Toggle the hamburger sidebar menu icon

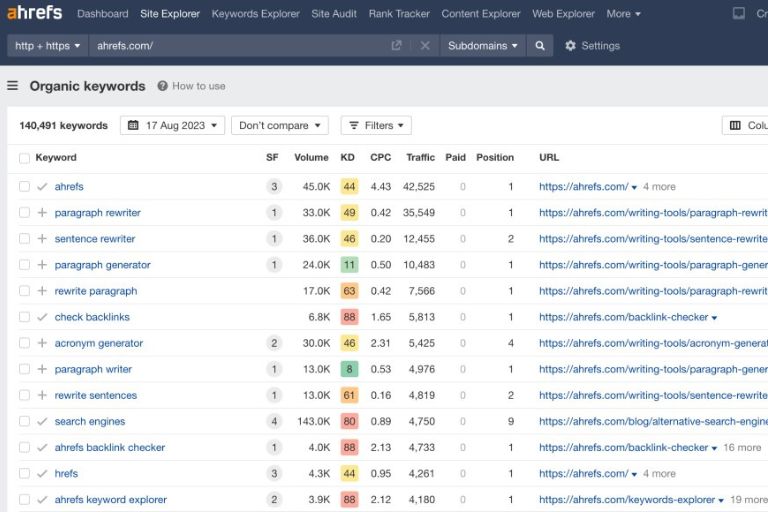coord(13,86)
